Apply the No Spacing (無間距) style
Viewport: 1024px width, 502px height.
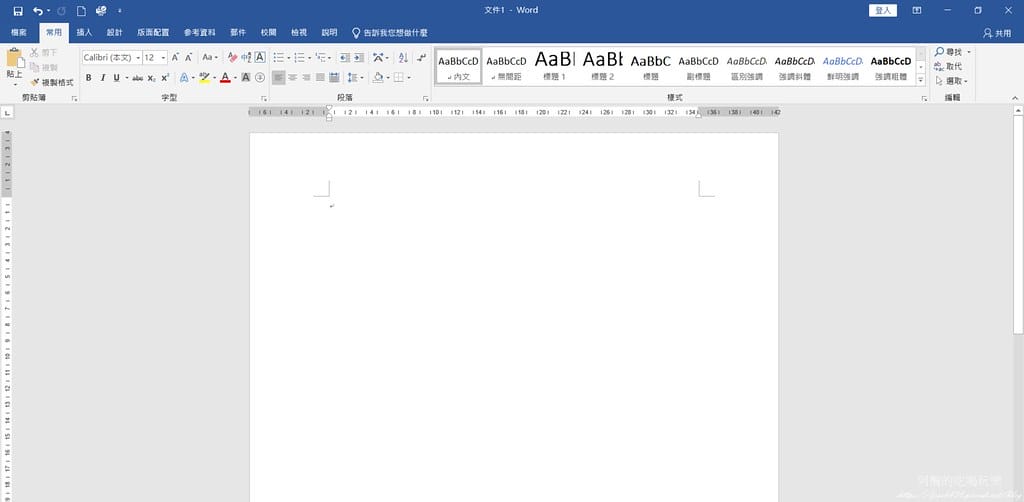point(506,67)
